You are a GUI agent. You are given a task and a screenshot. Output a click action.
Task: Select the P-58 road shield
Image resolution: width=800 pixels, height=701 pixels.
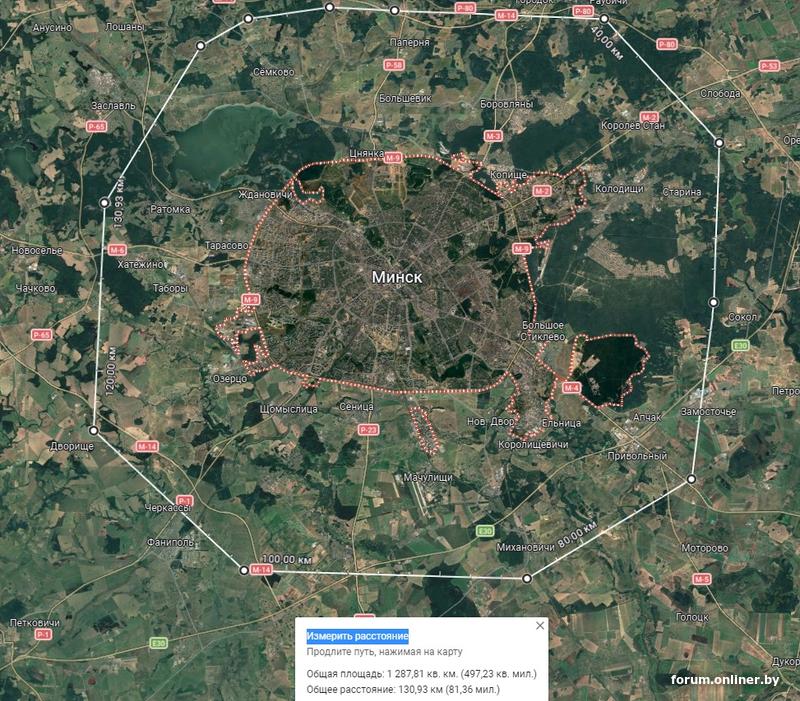[x=393, y=65]
